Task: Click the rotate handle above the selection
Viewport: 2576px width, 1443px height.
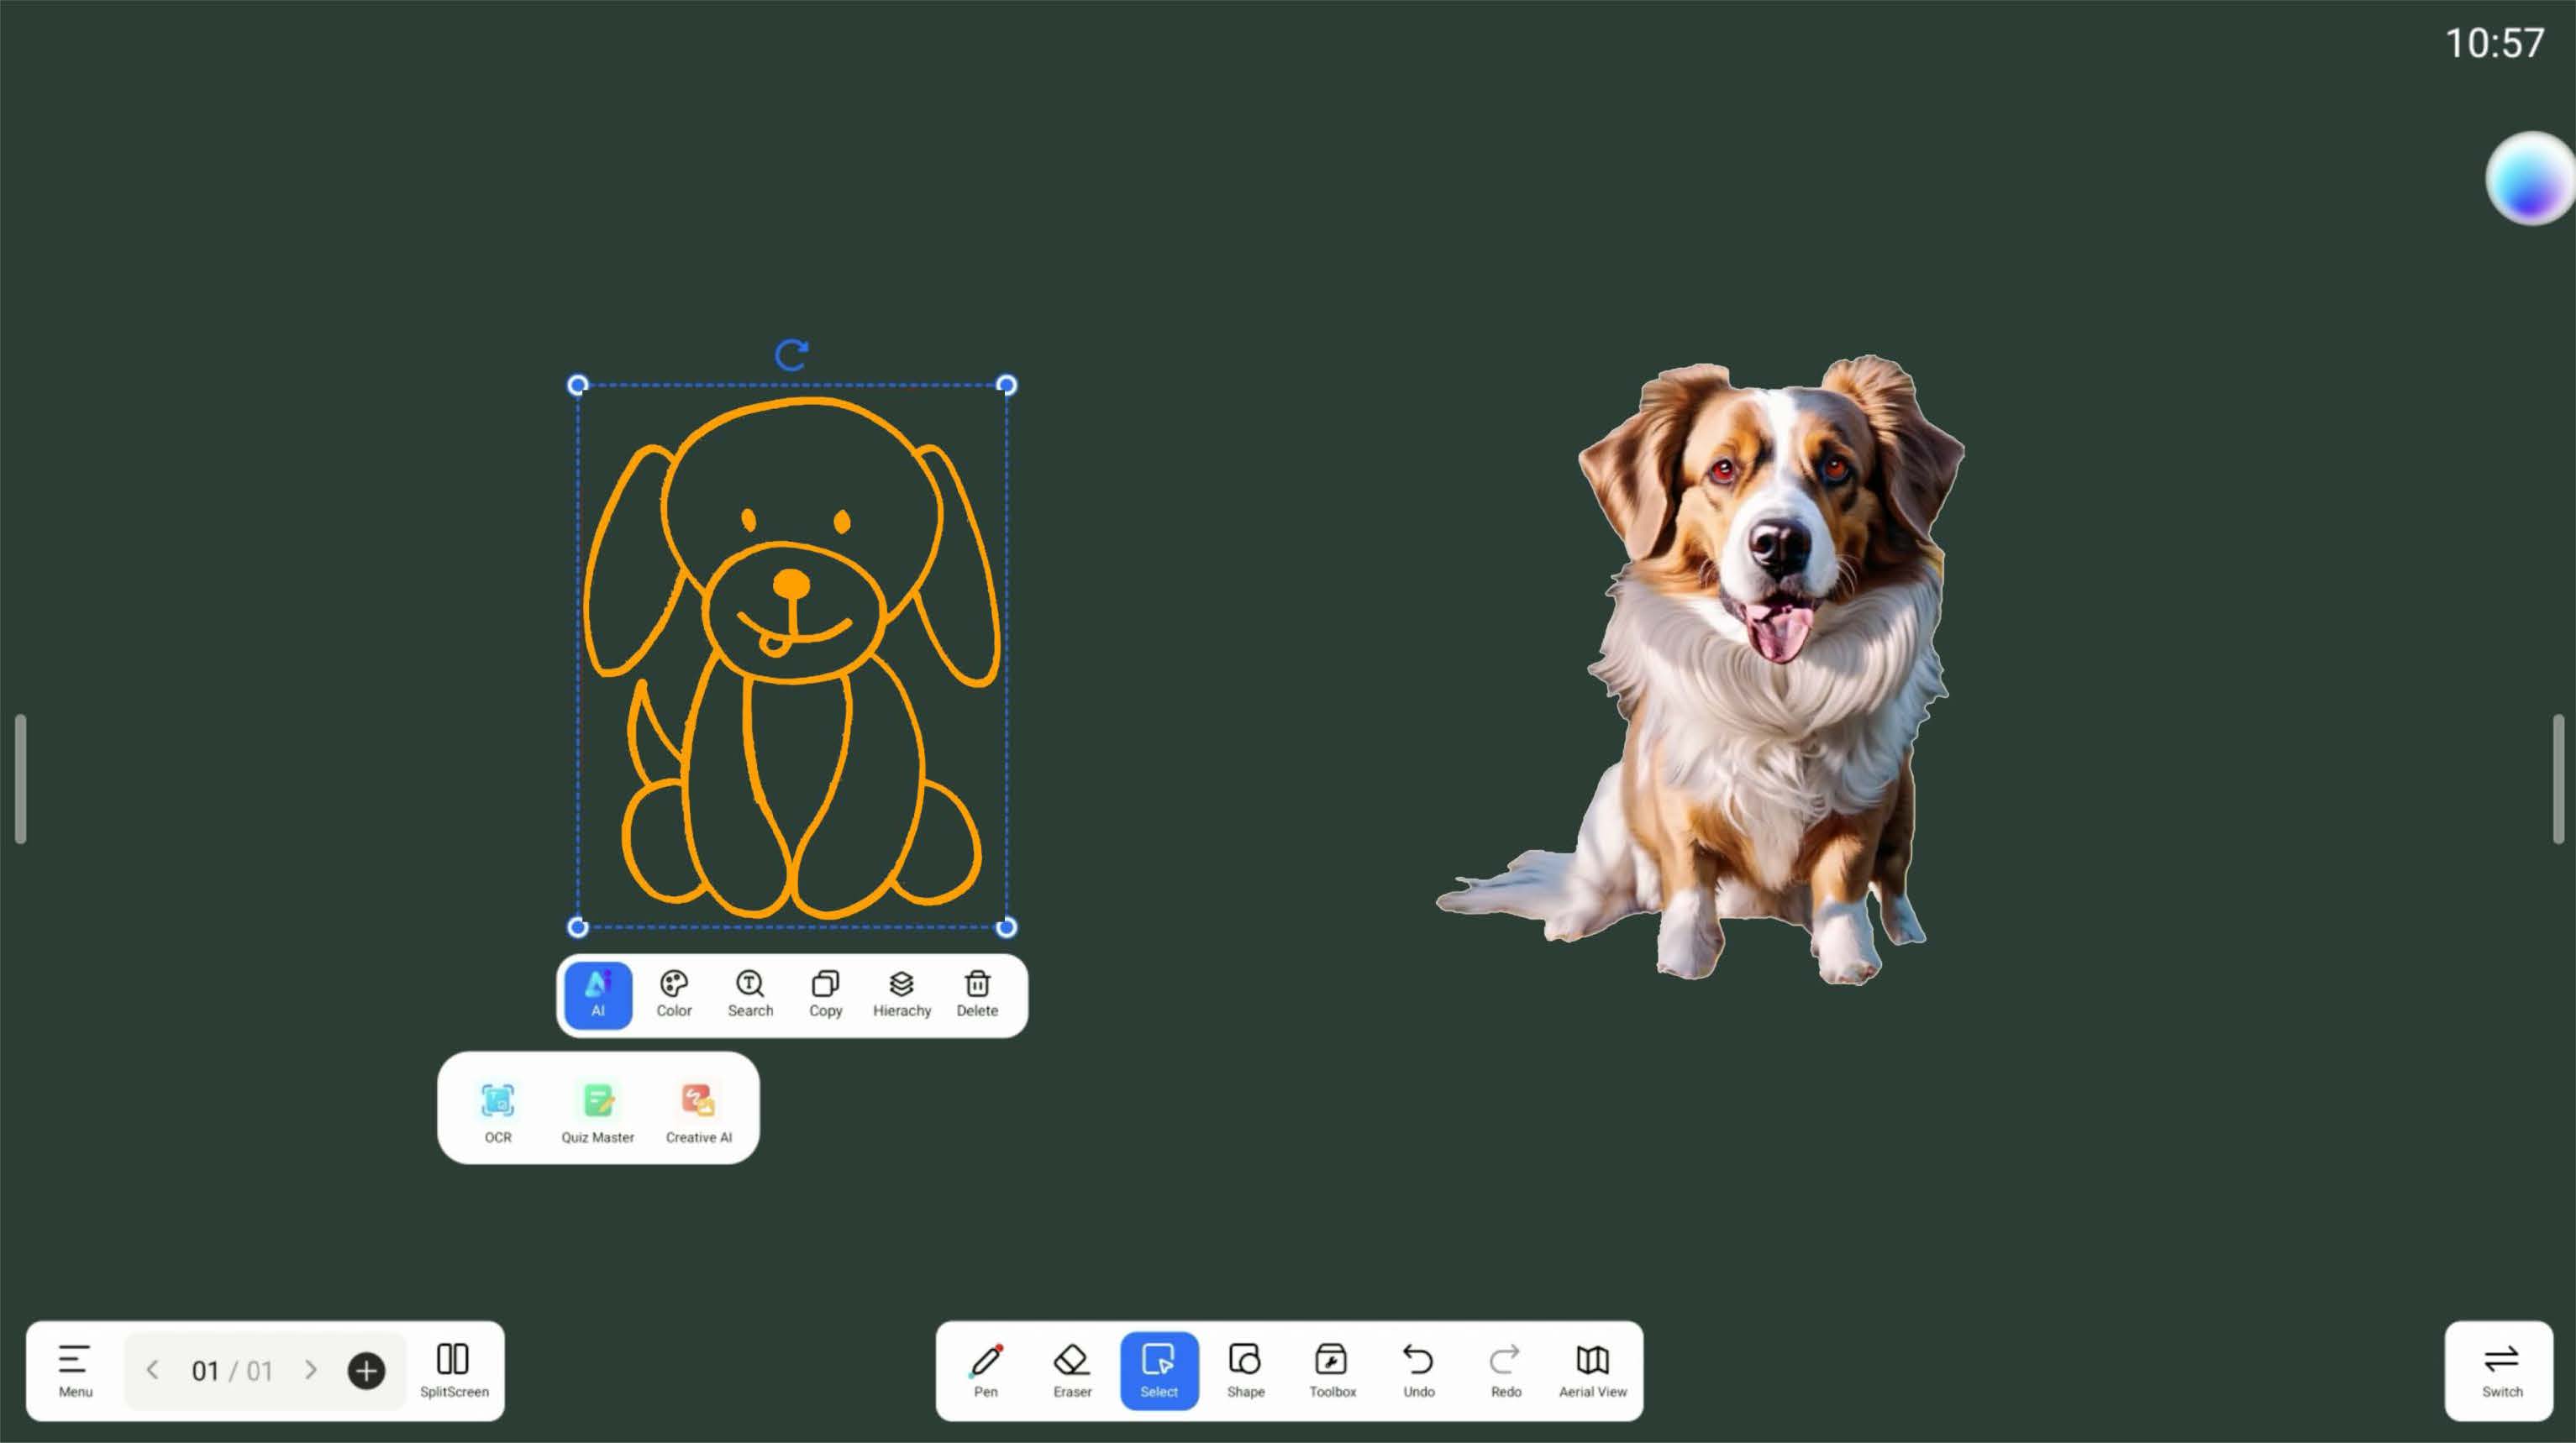Action: (791, 354)
